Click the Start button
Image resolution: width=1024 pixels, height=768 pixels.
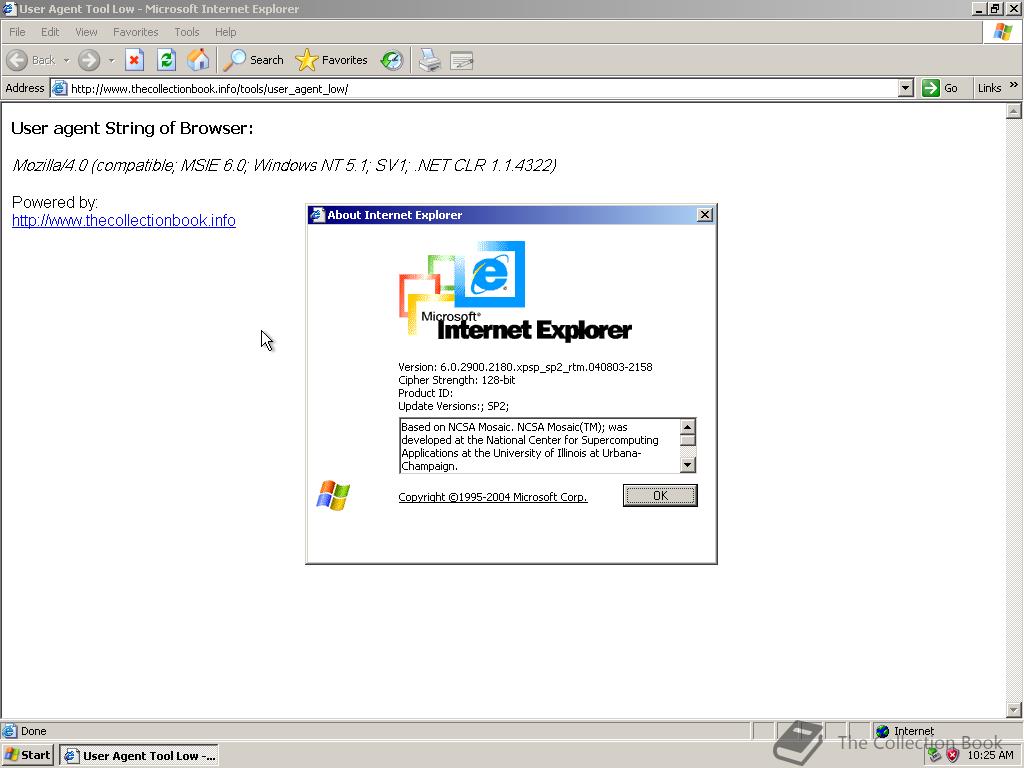pyautogui.click(x=27, y=756)
